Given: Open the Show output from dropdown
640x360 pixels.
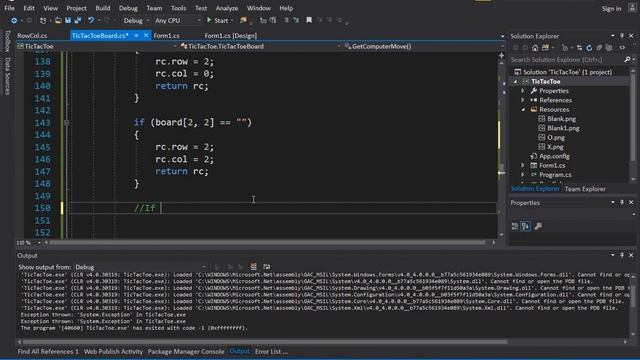Looking at the screenshot, I should pos(141,267).
